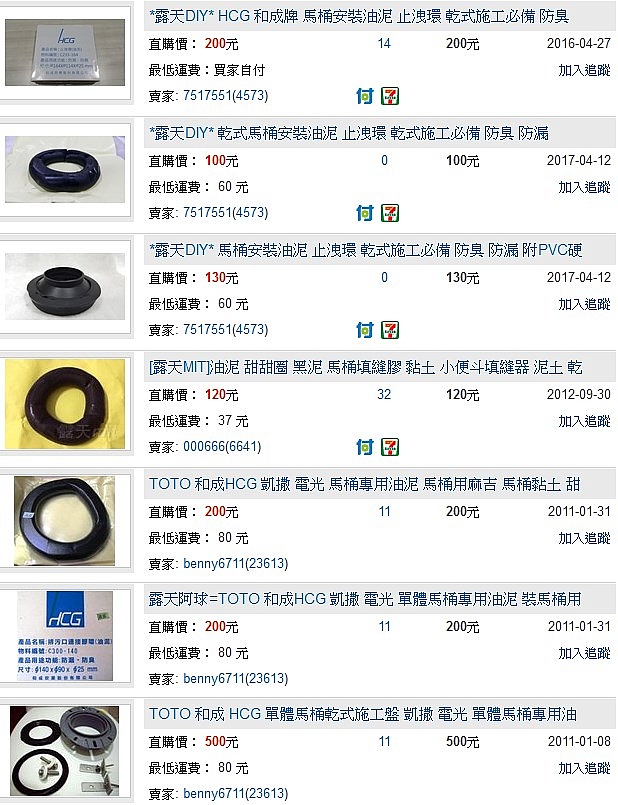Click the 付 payment icon on 100元 listing
The image size is (618, 805).
[365, 213]
